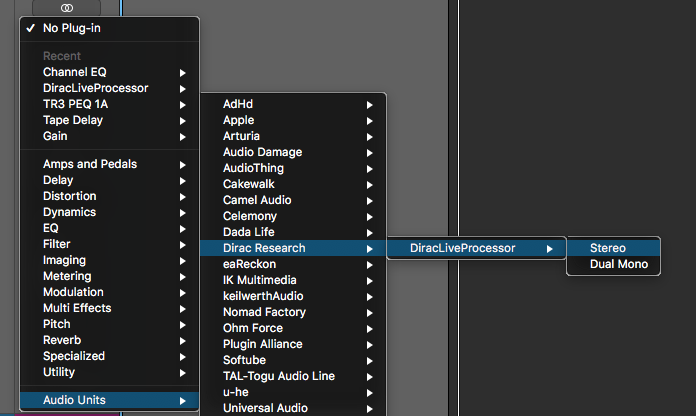Click the stereo link icon button
This screenshot has height=416, width=696.
click(x=67, y=7)
